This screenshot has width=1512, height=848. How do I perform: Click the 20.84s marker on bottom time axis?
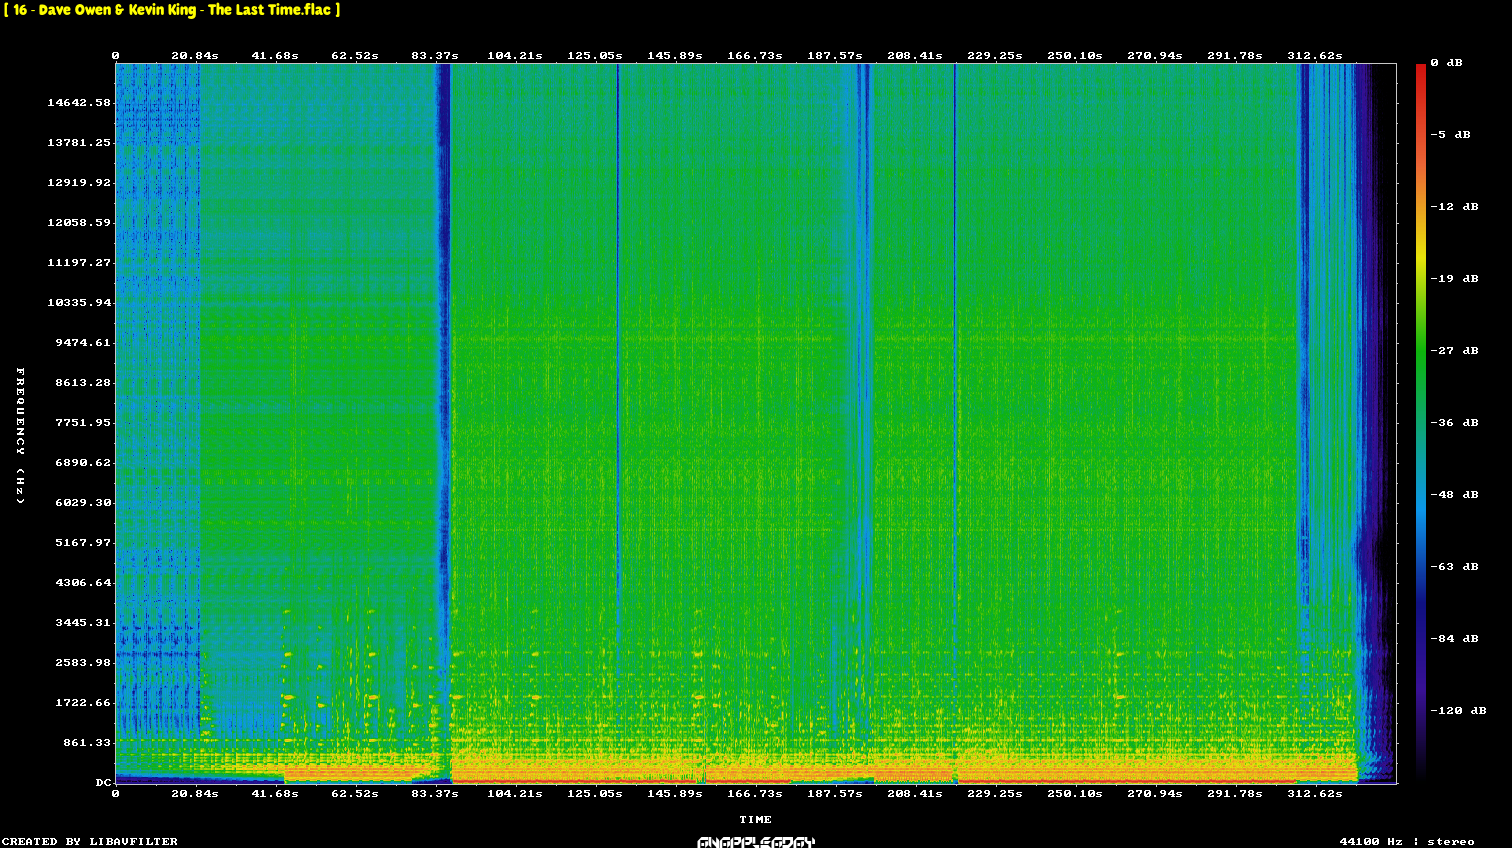(195, 793)
